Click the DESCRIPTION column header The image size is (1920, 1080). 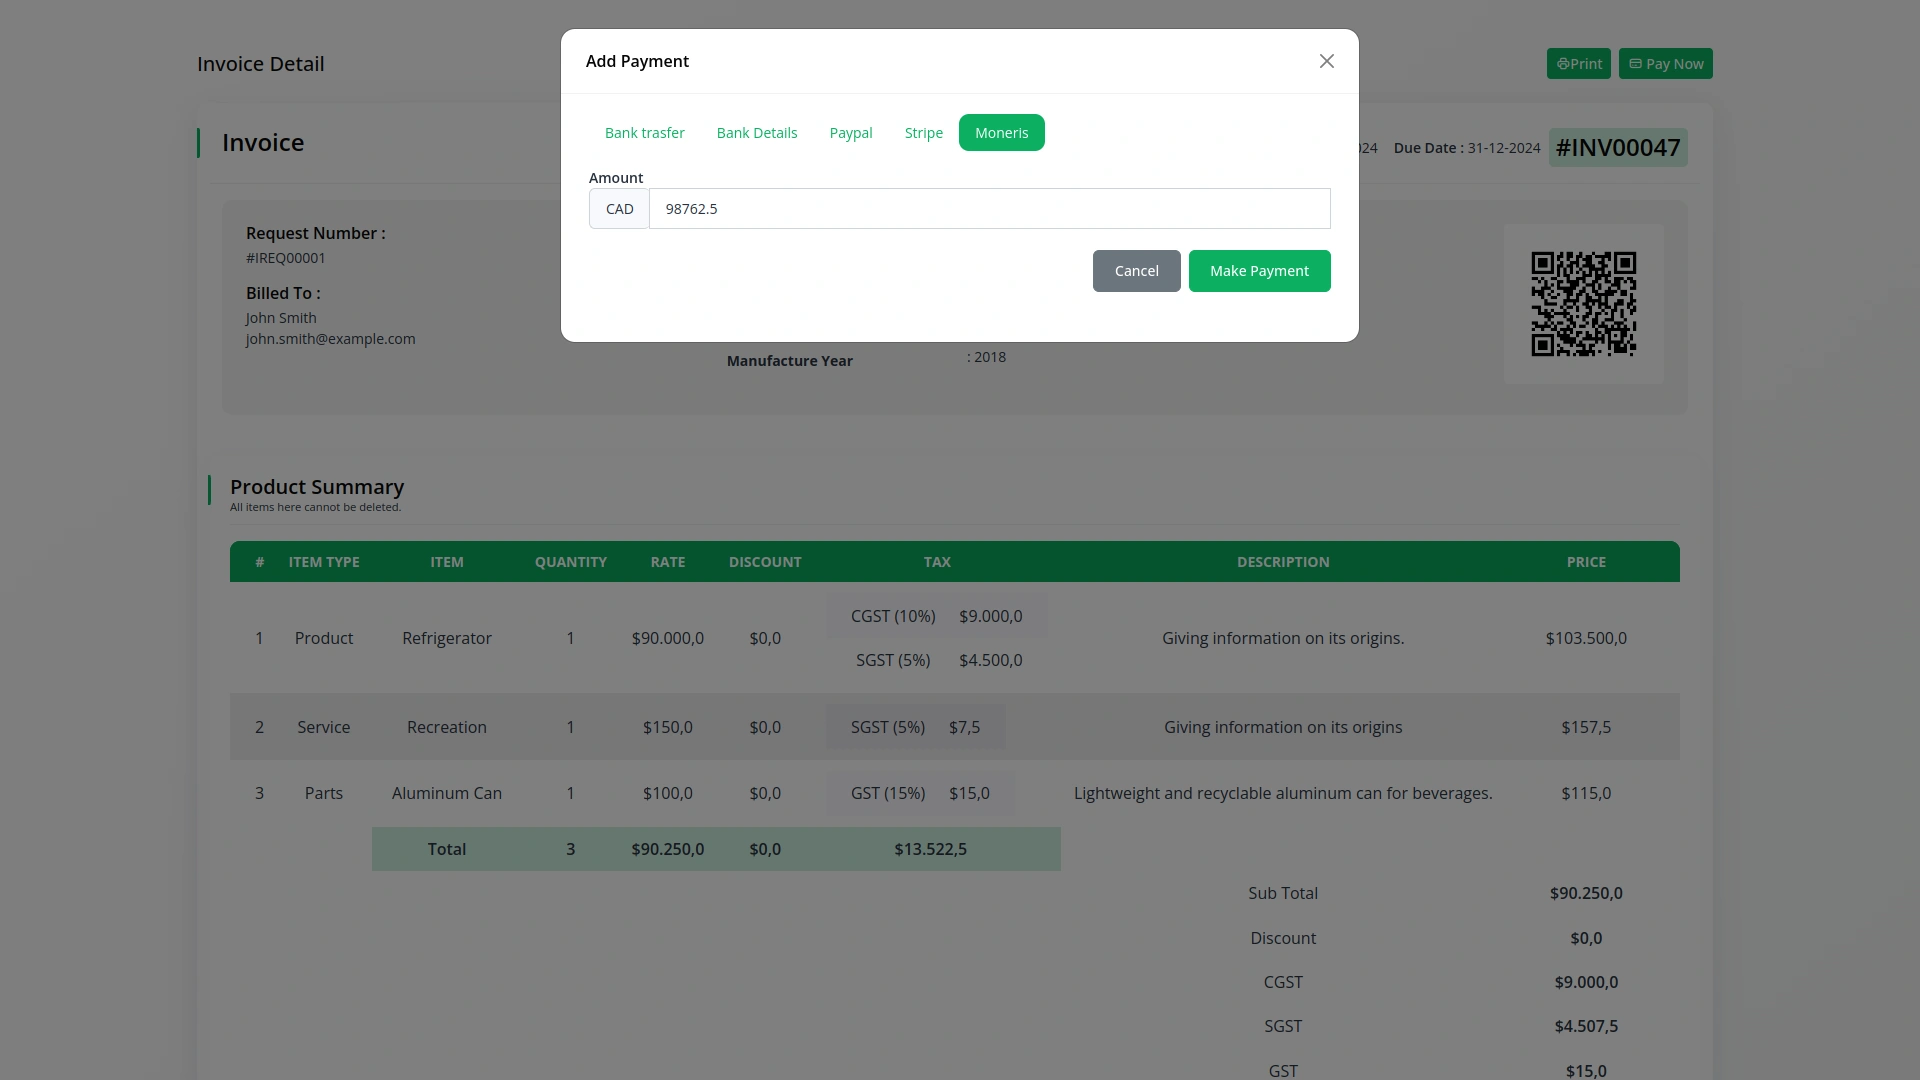(x=1282, y=562)
